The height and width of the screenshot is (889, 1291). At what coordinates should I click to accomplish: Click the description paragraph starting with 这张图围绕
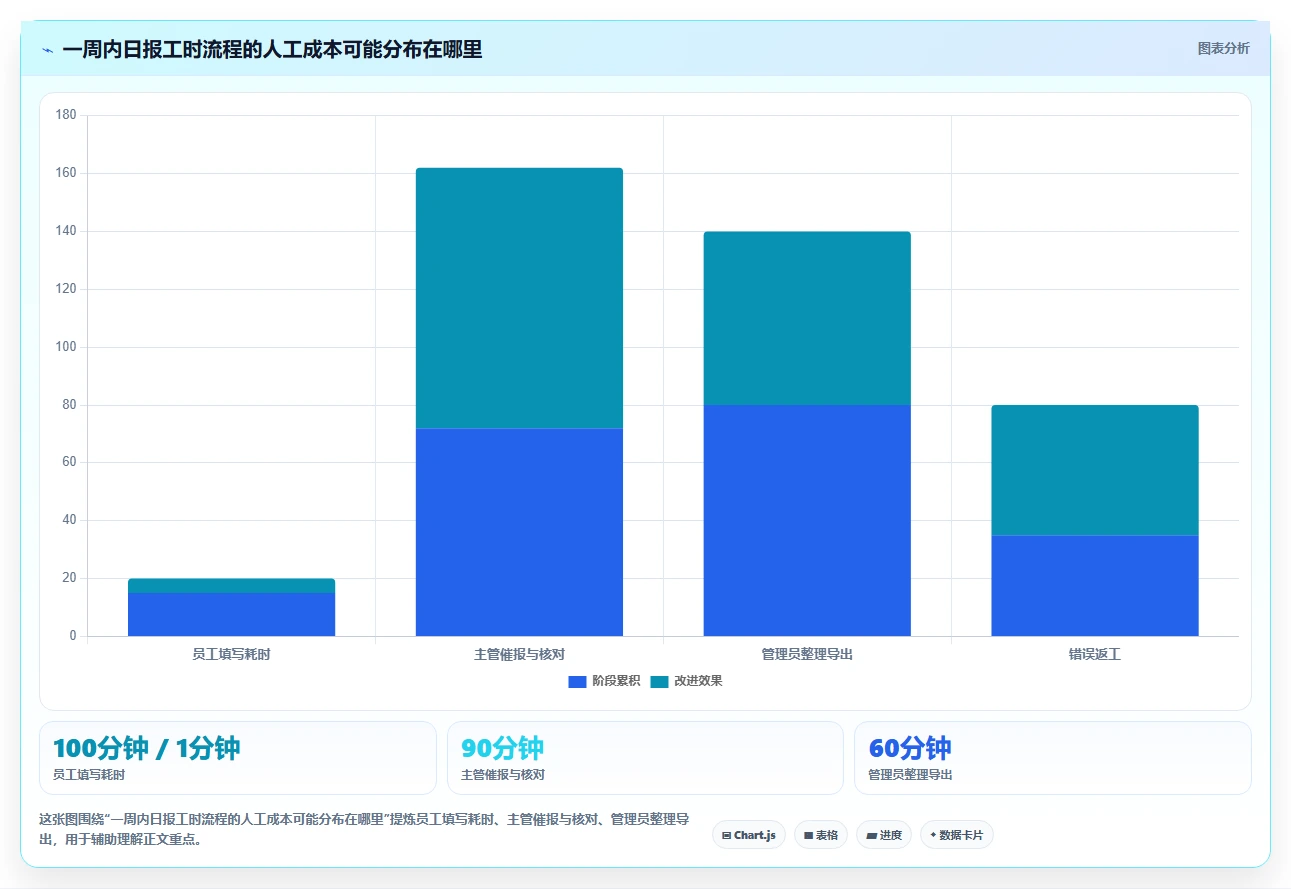click(x=364, y=829)
